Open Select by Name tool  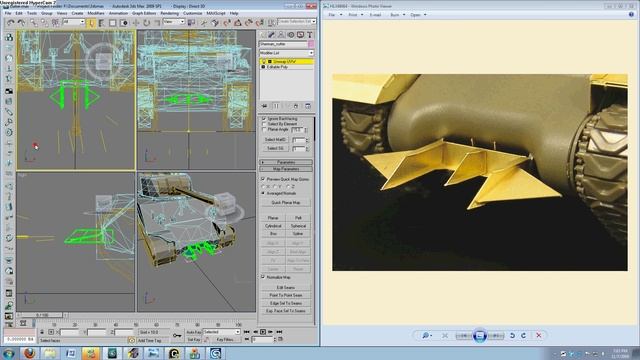point(101,23)
